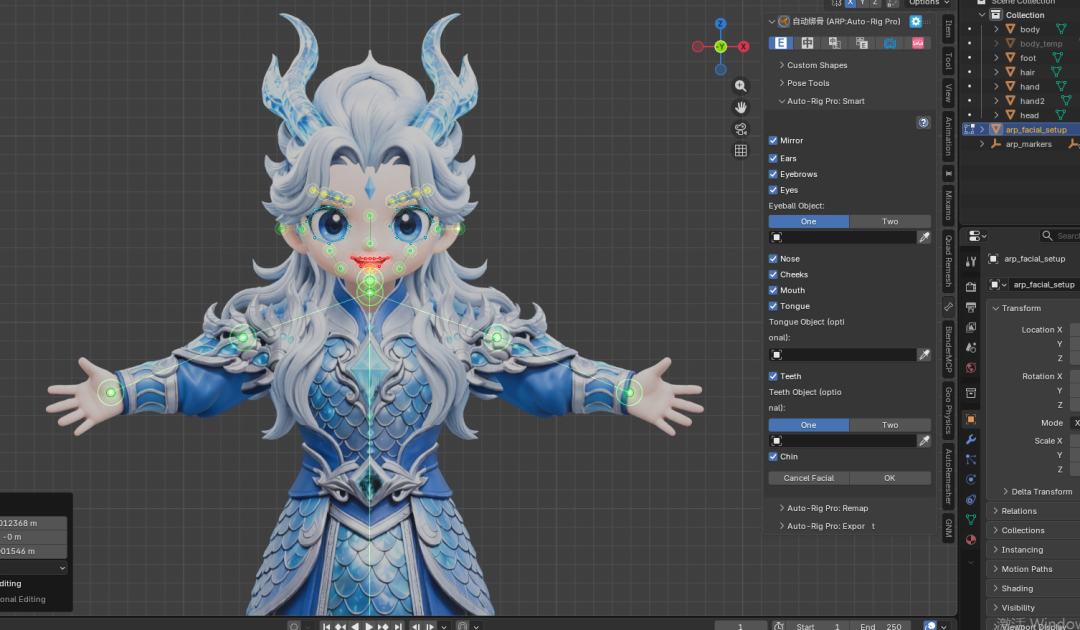Screen dimensions: 1080x630
Task: Open the Render properties tab icon
Action: (970, 286)
